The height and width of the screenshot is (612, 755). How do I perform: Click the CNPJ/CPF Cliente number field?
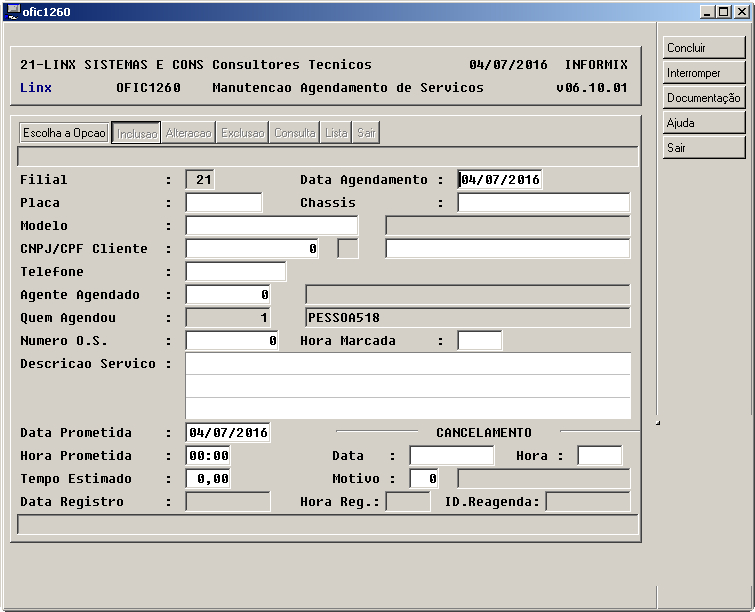[252, 249]
